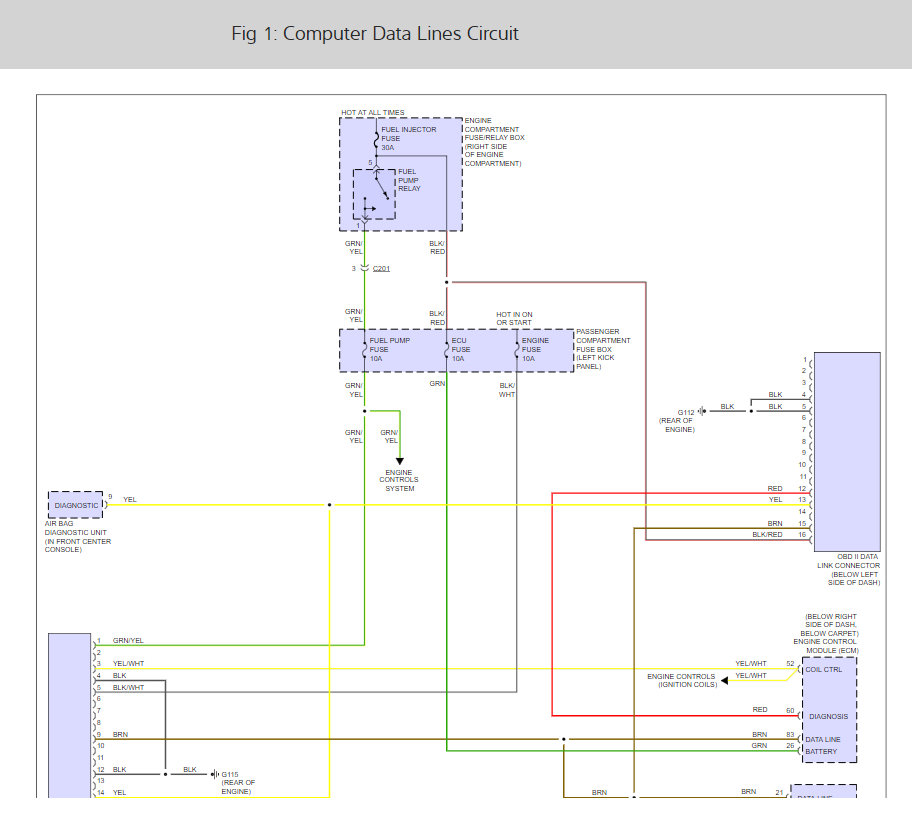Click the fuel pump relay switch symbol
The height and width of the screenshot is (822, 912).
[x=375, y=194]
